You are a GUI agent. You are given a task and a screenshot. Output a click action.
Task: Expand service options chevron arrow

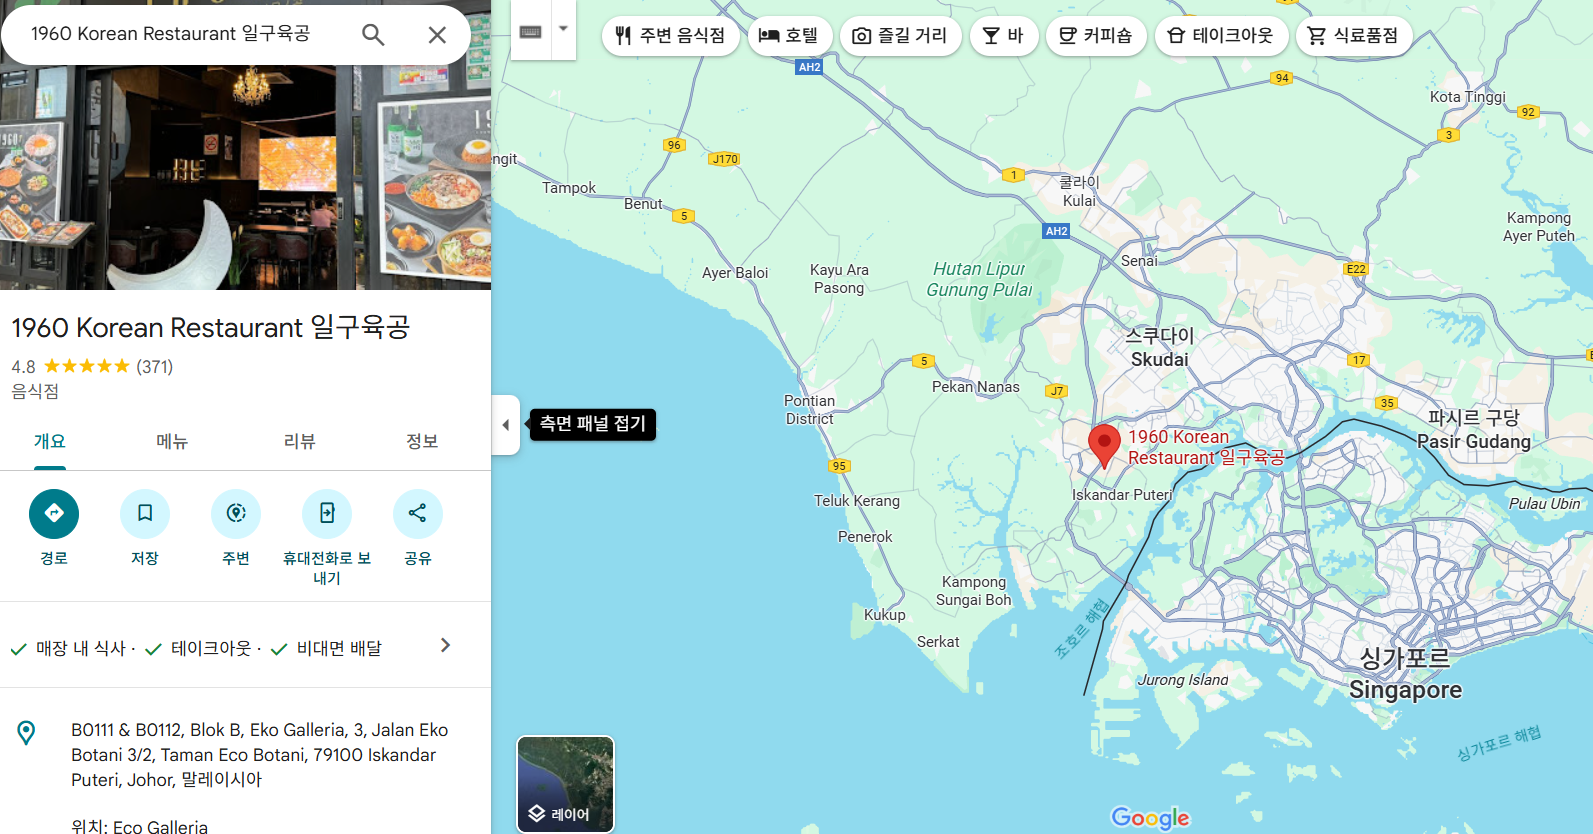(446, 646)
